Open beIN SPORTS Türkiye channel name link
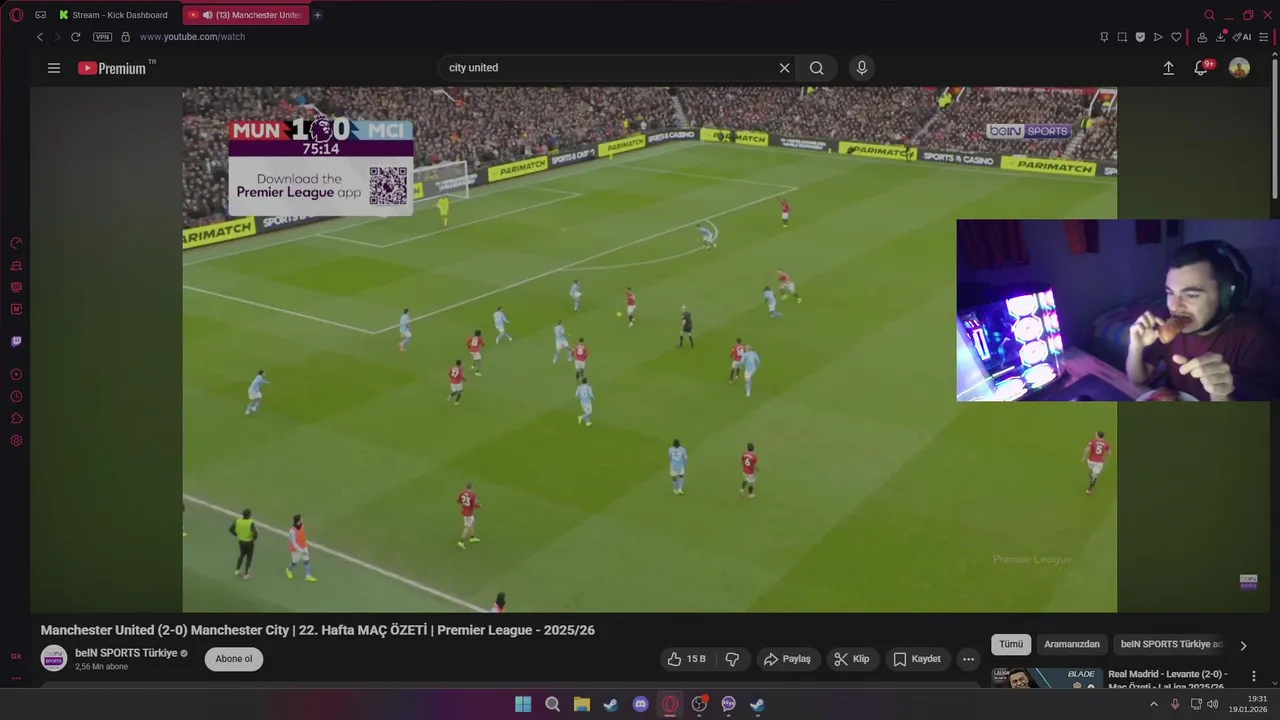Image resolution: width=1280 pixels, height=720 pixels. click(x=126, y=653)
